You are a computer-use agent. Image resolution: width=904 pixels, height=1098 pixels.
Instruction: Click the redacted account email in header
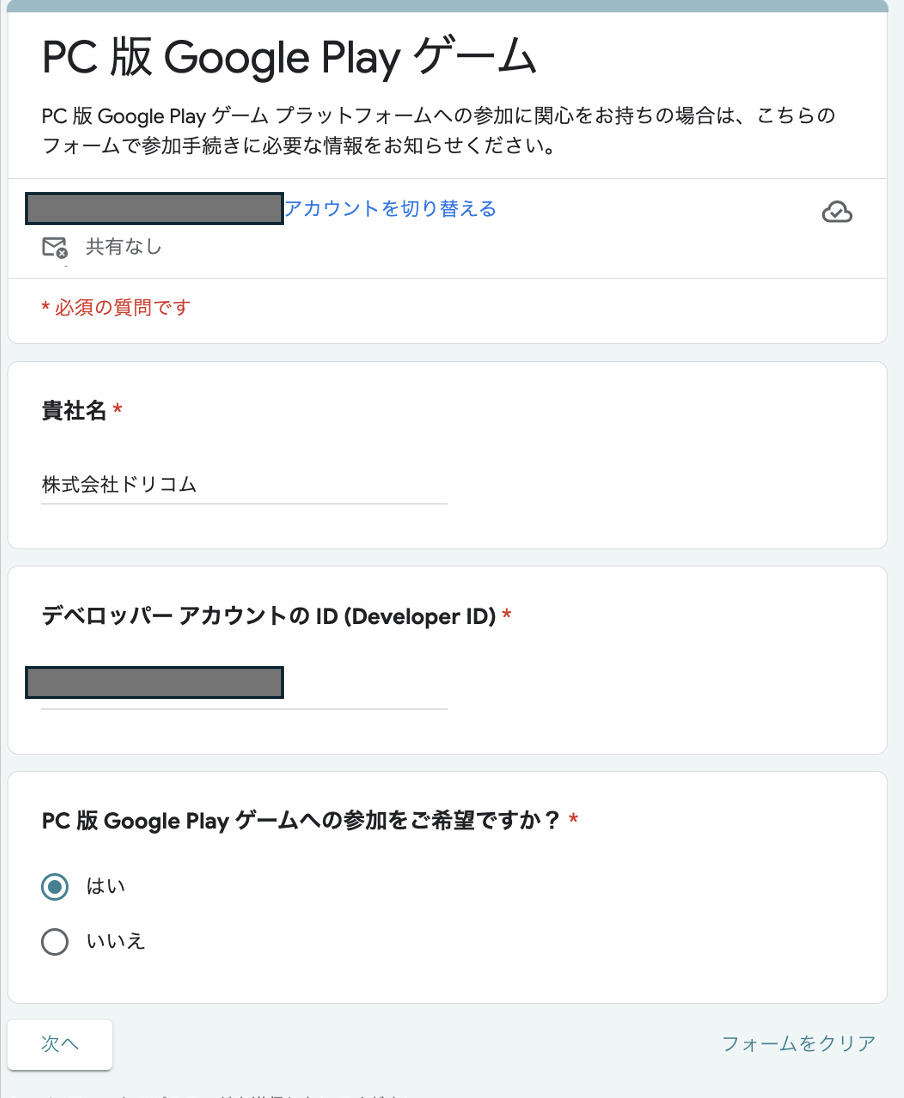154,209
